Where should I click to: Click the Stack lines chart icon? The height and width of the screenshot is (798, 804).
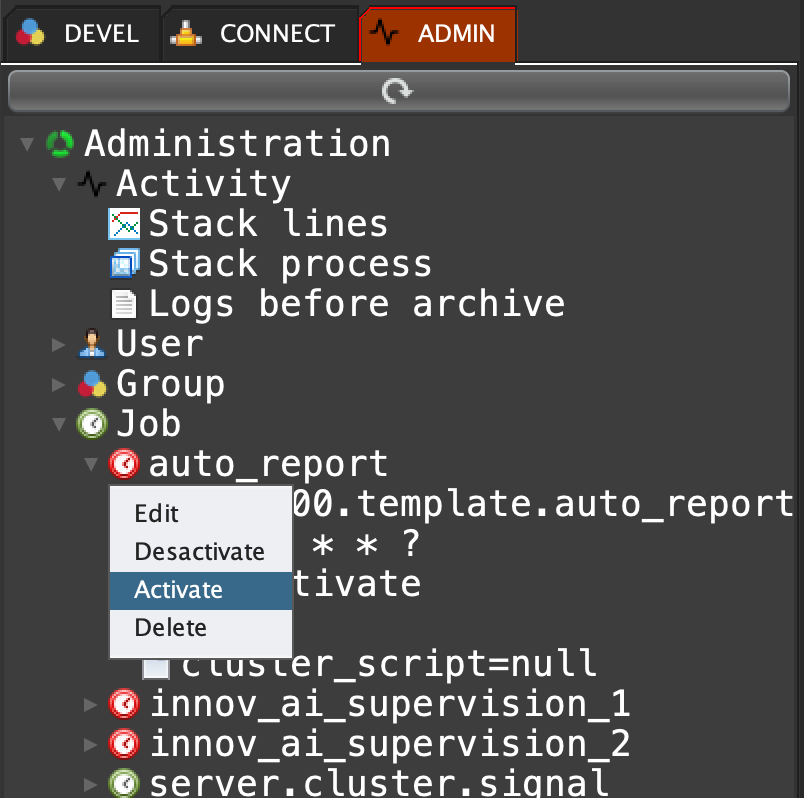123,224
